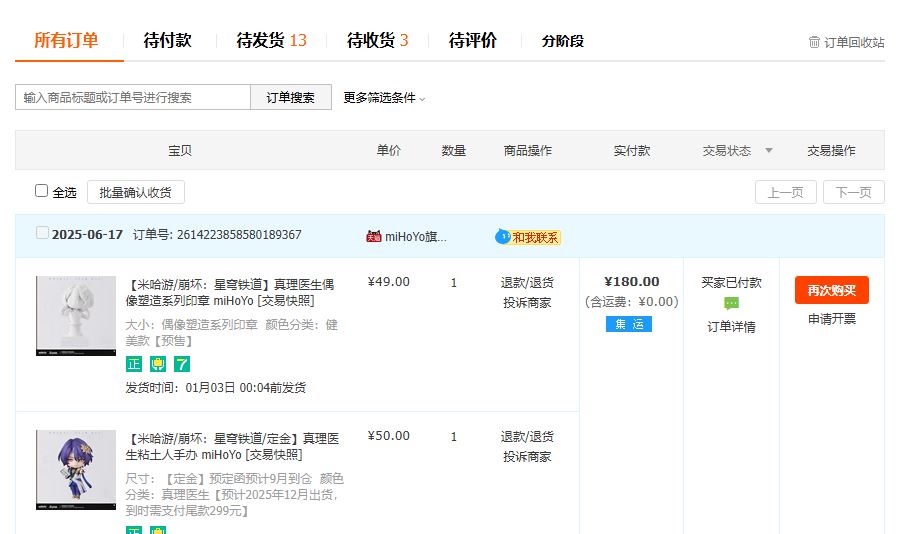Open the purple-haired figure product thumbnail
905x534 pixels.
pos(76,470)
